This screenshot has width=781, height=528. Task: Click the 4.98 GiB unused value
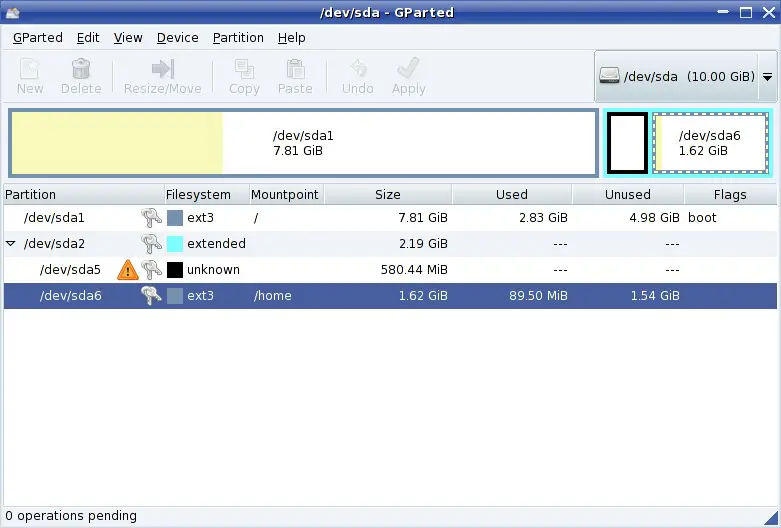point(654,218)
